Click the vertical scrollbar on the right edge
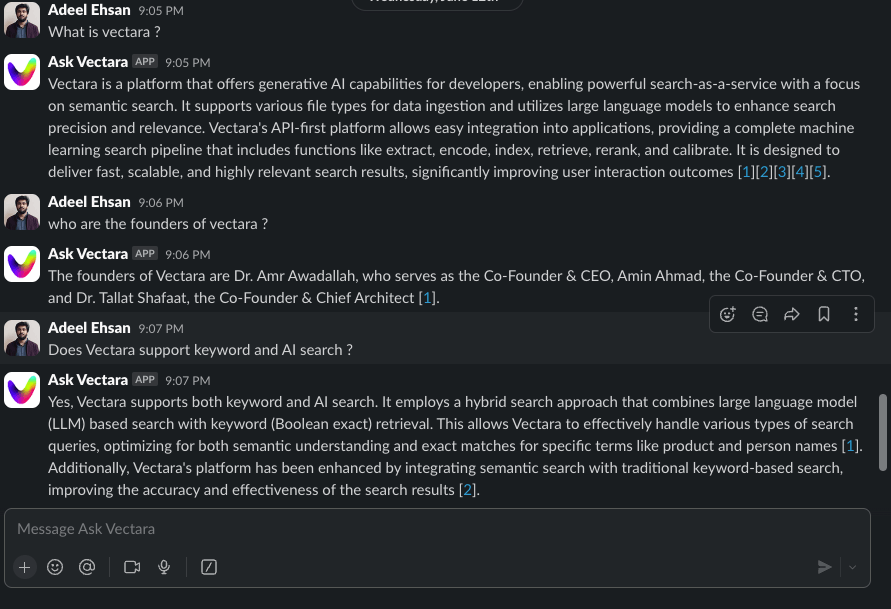Viewport: 891px width, 609px height. 883,432
